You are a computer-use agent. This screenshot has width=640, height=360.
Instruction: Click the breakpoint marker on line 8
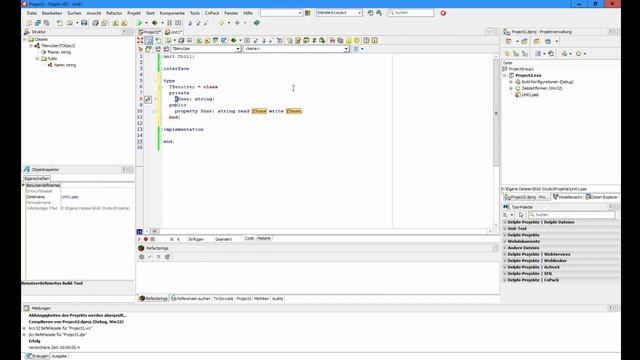(x=148, y=99)
